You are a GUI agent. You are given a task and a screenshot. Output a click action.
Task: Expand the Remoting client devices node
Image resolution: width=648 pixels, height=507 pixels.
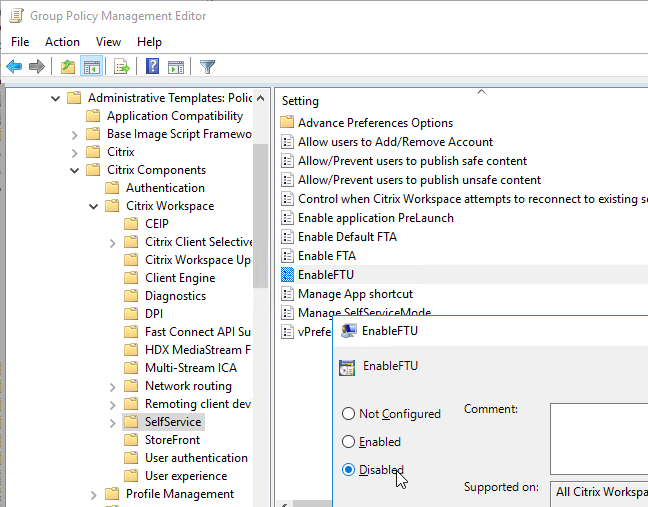tap(112, 405)
